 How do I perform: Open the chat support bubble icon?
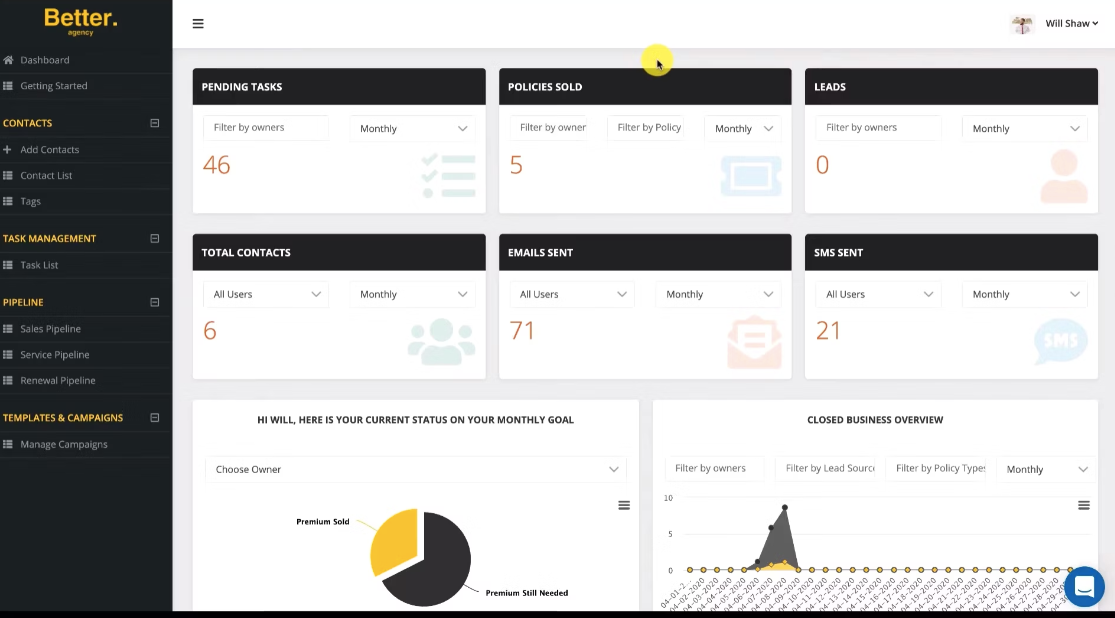click(1084, 587)
